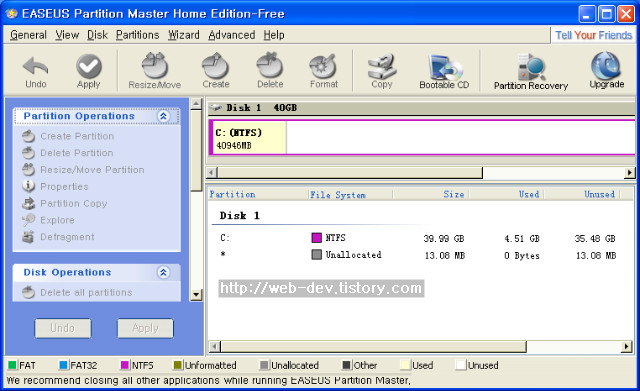Click the Apply button below sidebar
Image resolution: width=640 pixels, height=391 pixels.
tap(145, 328)
